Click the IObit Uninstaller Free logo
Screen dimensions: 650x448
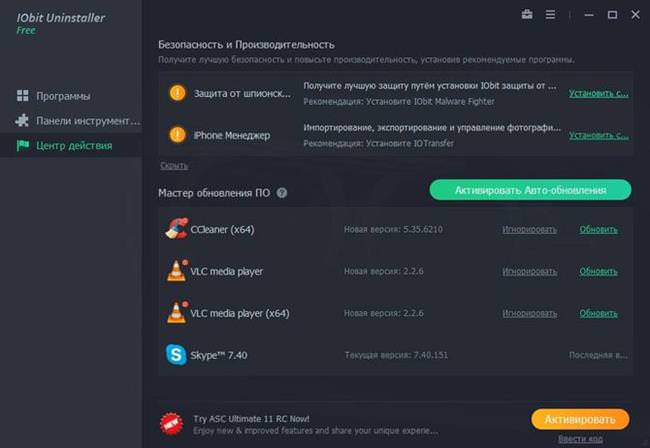61,23
